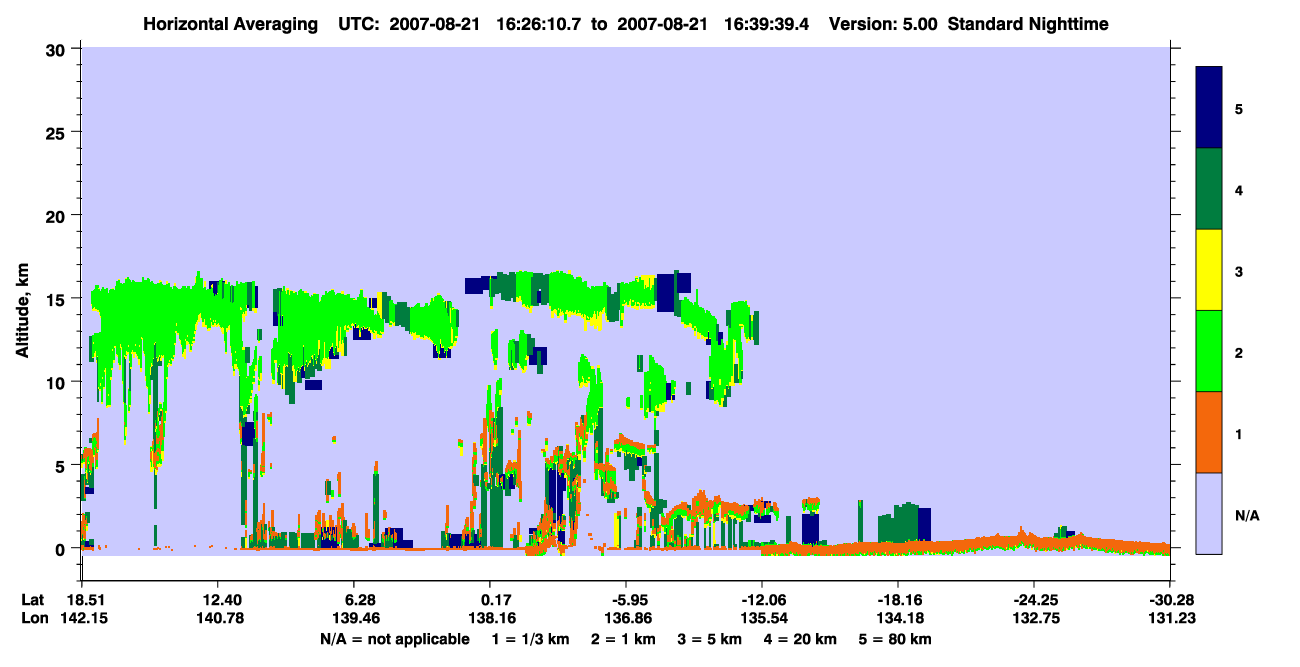
Task: Click the start time '16:26:10.7' in title
Action: tap(543, 23)
